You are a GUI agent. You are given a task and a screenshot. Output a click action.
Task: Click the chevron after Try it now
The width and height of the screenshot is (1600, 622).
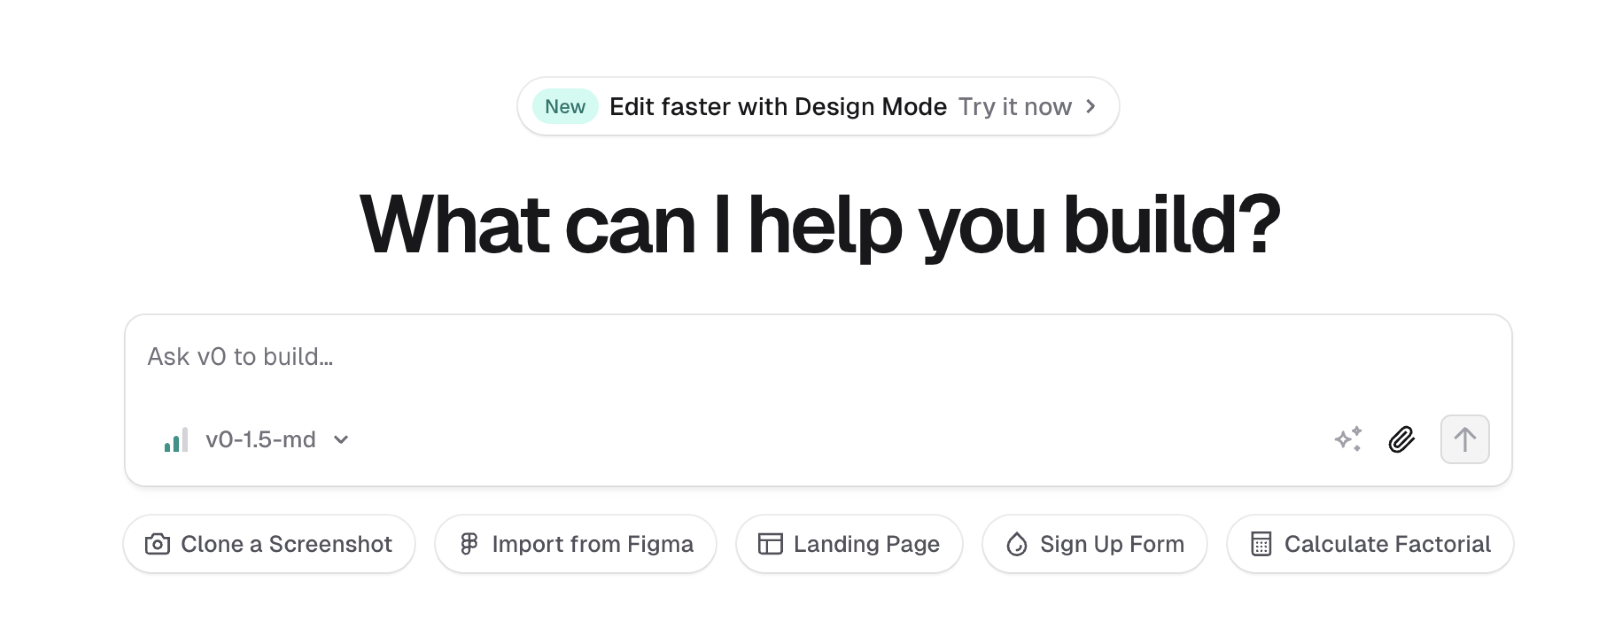tap(1091, 106)
